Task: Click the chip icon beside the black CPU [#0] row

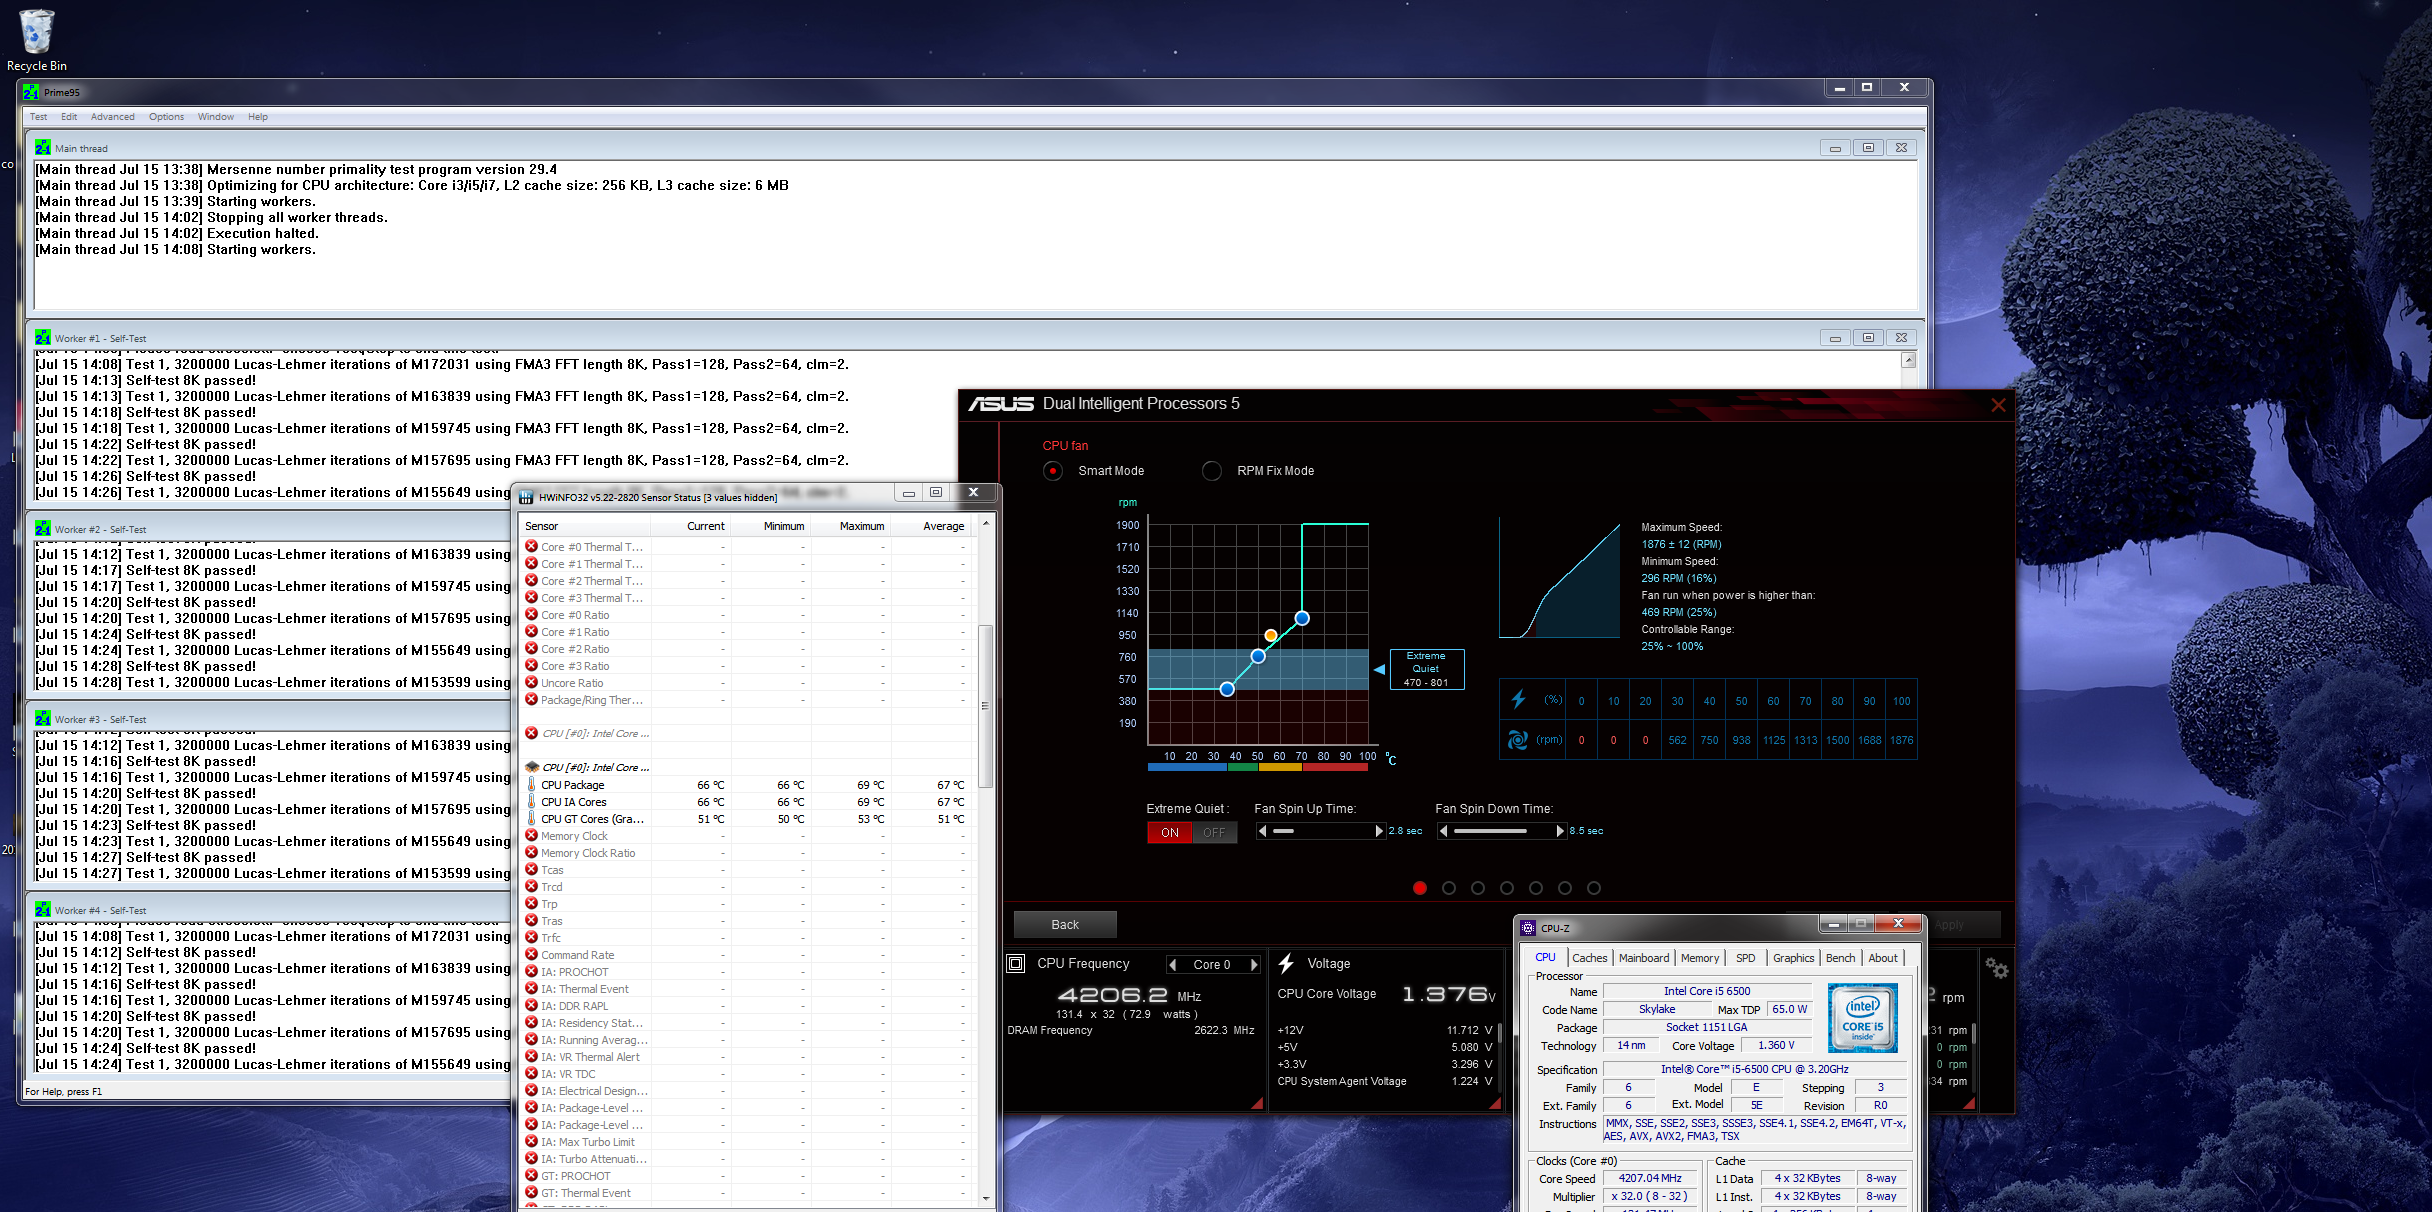Action: point(531,767)
